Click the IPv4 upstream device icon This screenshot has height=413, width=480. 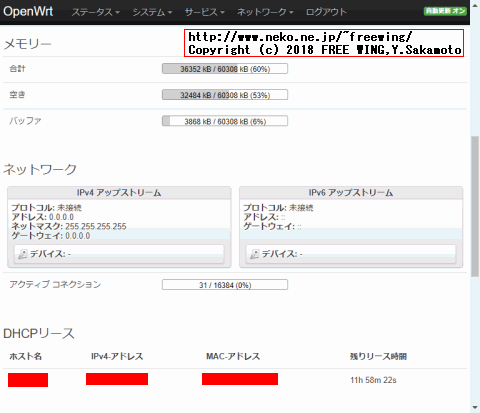tap(23, 254)
